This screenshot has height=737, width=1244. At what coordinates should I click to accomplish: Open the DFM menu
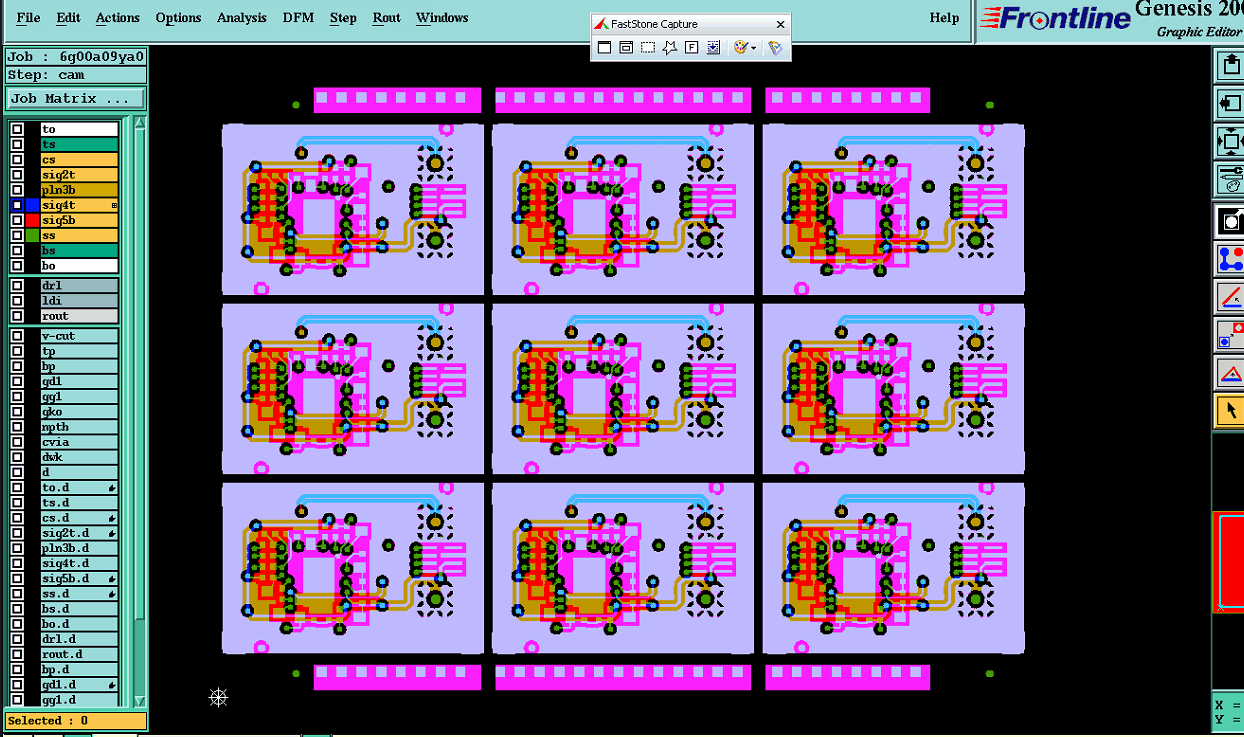click(298, 18)
